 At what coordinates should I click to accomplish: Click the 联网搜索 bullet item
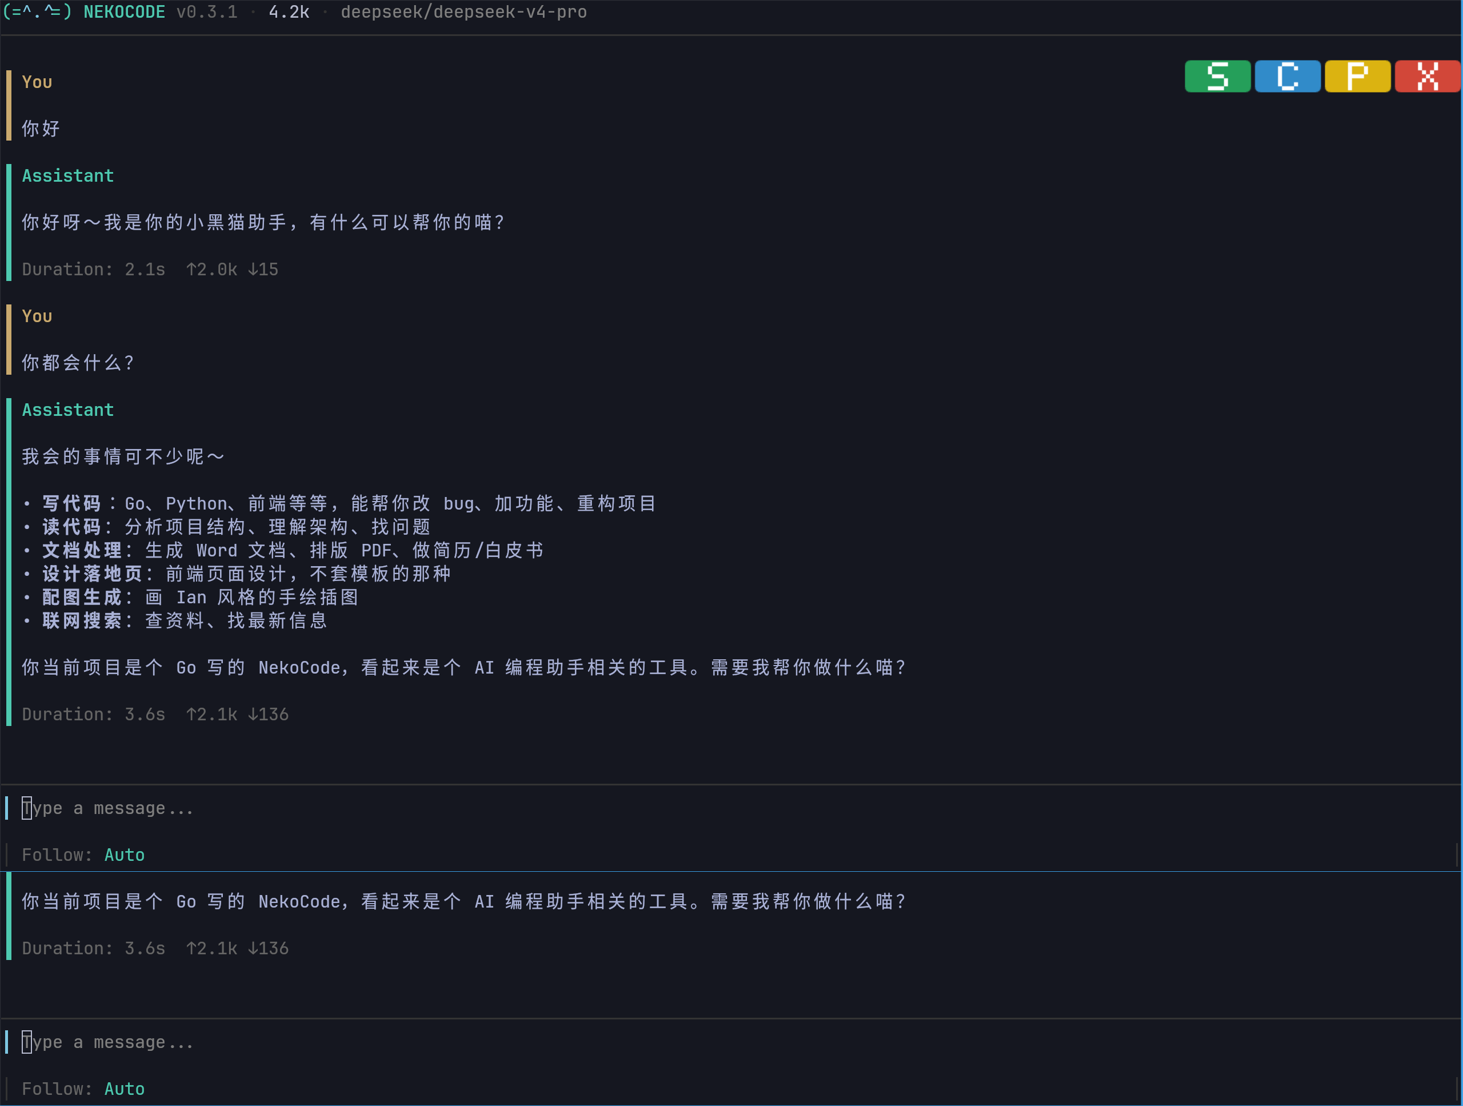click(x=175, y=621)
